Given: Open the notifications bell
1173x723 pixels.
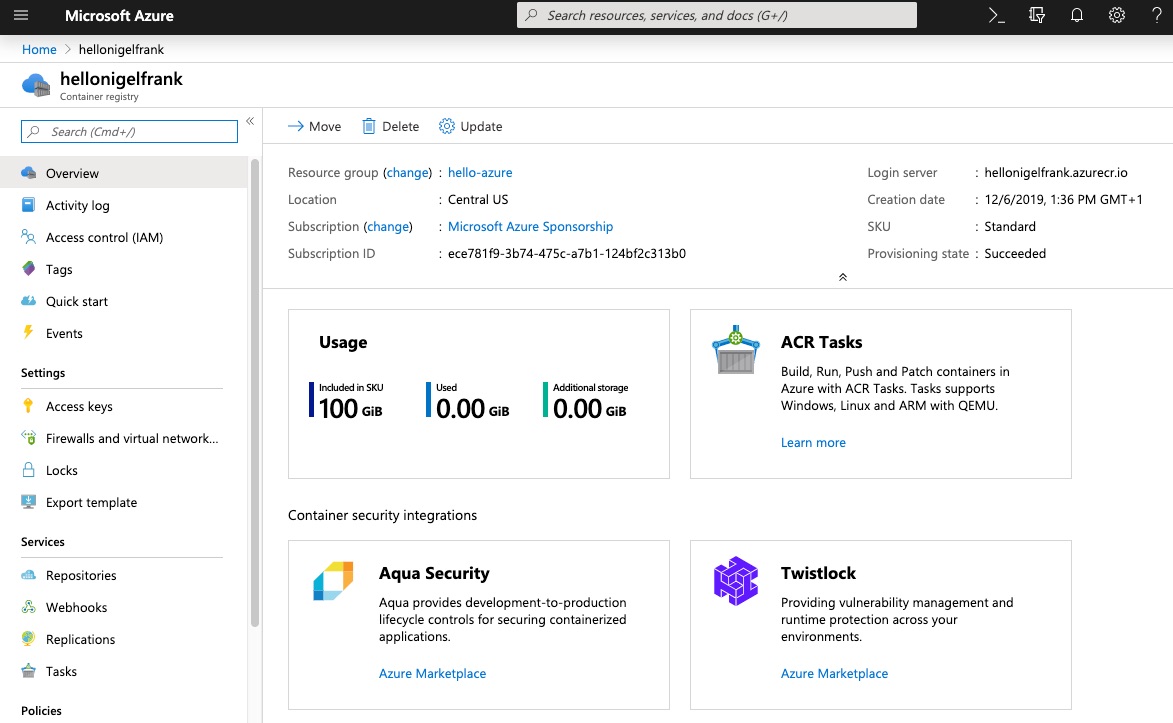Looking at the screenshot, I should pos(1076,15).
